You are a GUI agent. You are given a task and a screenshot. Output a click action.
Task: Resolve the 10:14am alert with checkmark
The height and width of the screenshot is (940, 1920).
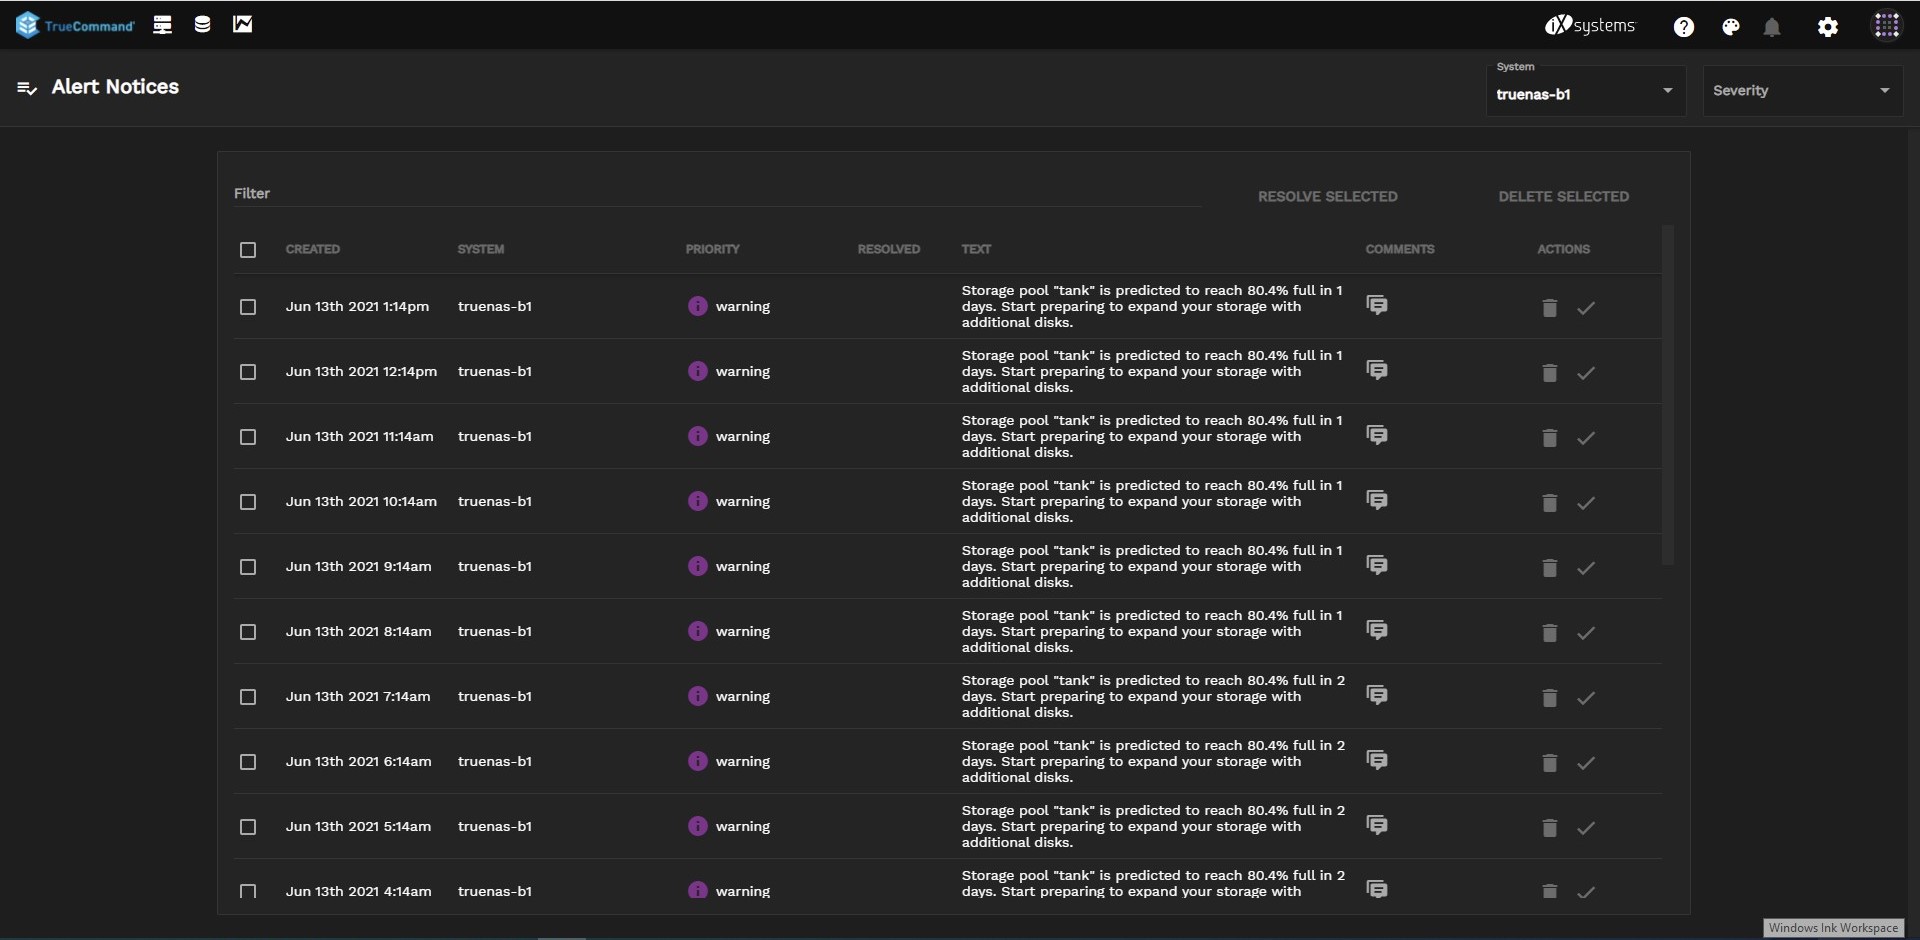1586,503
